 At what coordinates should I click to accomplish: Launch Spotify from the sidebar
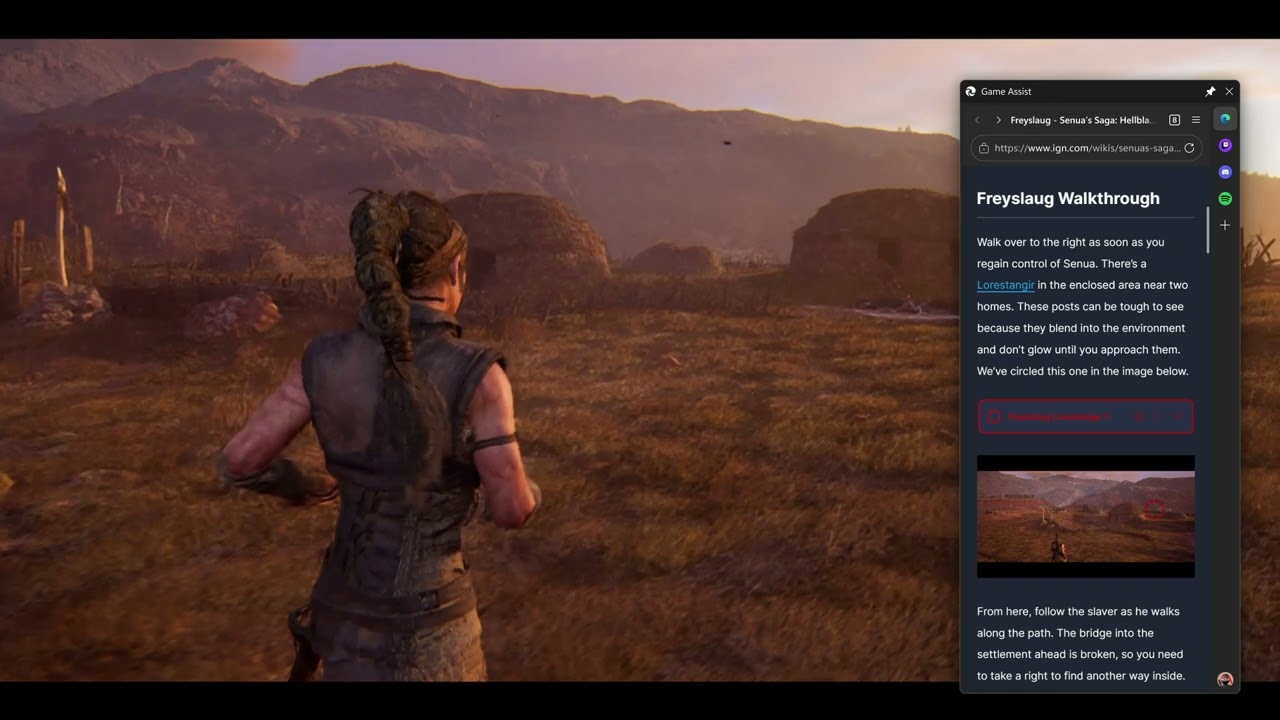coord(1225,198)
